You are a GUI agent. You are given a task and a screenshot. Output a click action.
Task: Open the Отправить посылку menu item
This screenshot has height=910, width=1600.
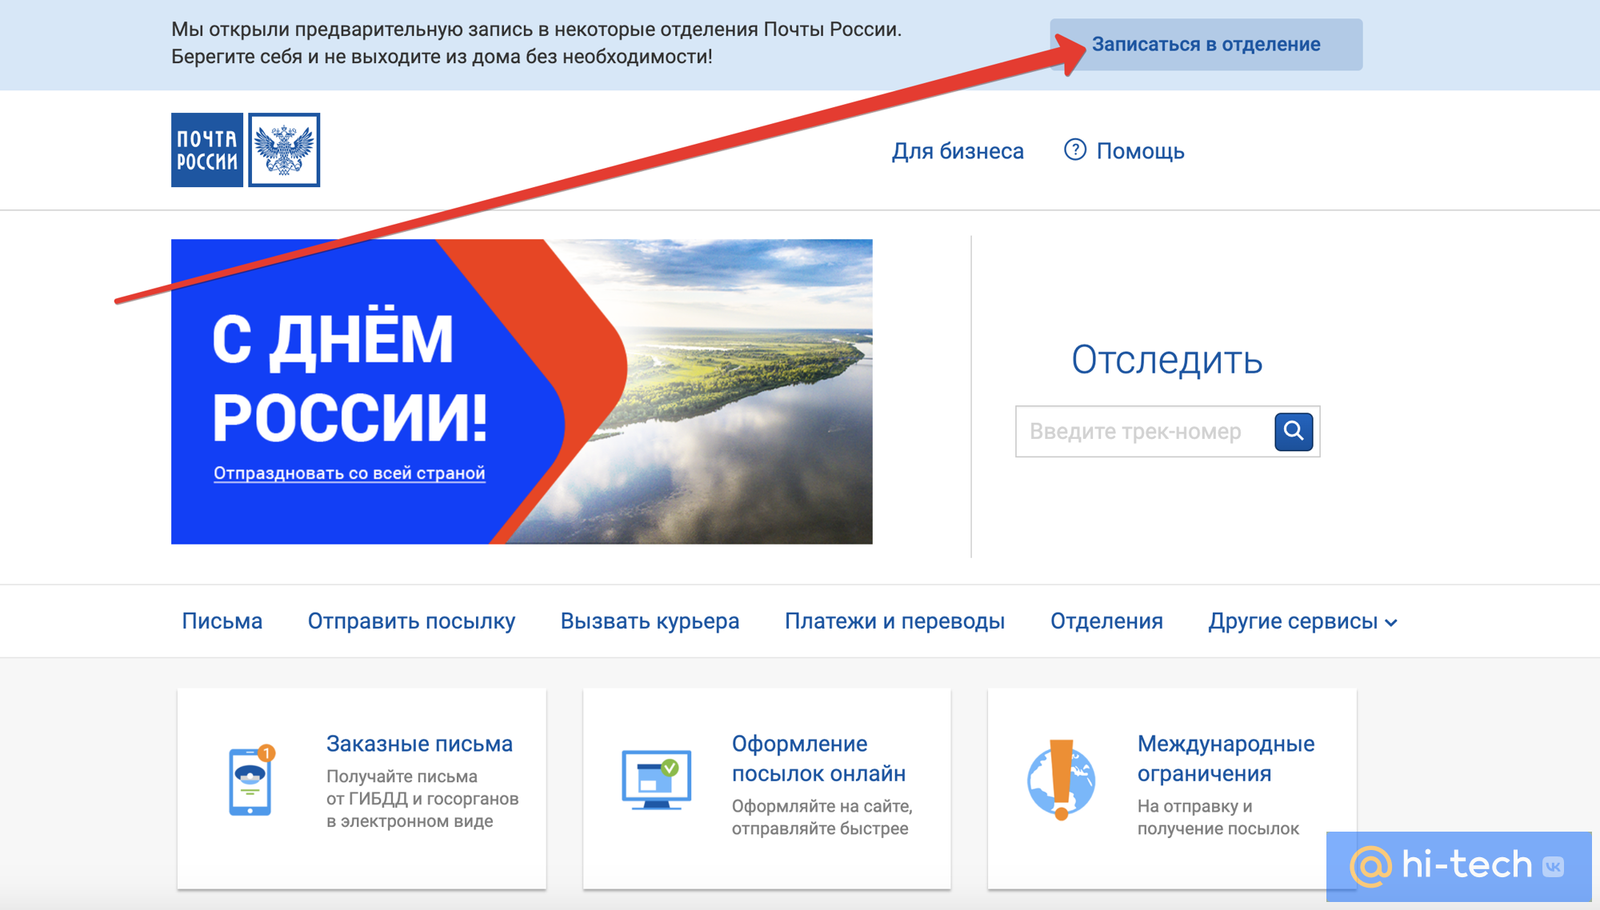411,621
